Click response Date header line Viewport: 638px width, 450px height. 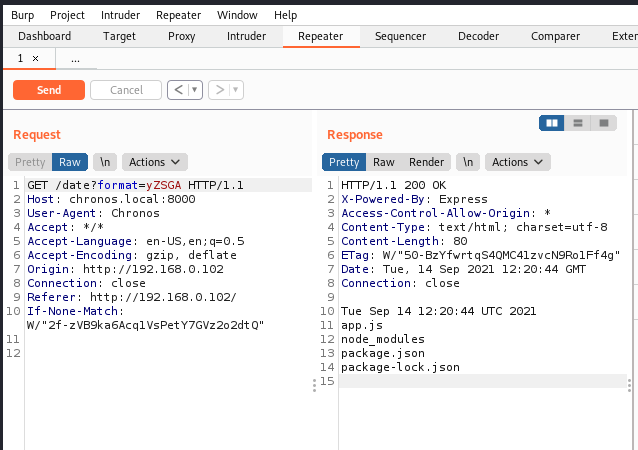(463, 269)
